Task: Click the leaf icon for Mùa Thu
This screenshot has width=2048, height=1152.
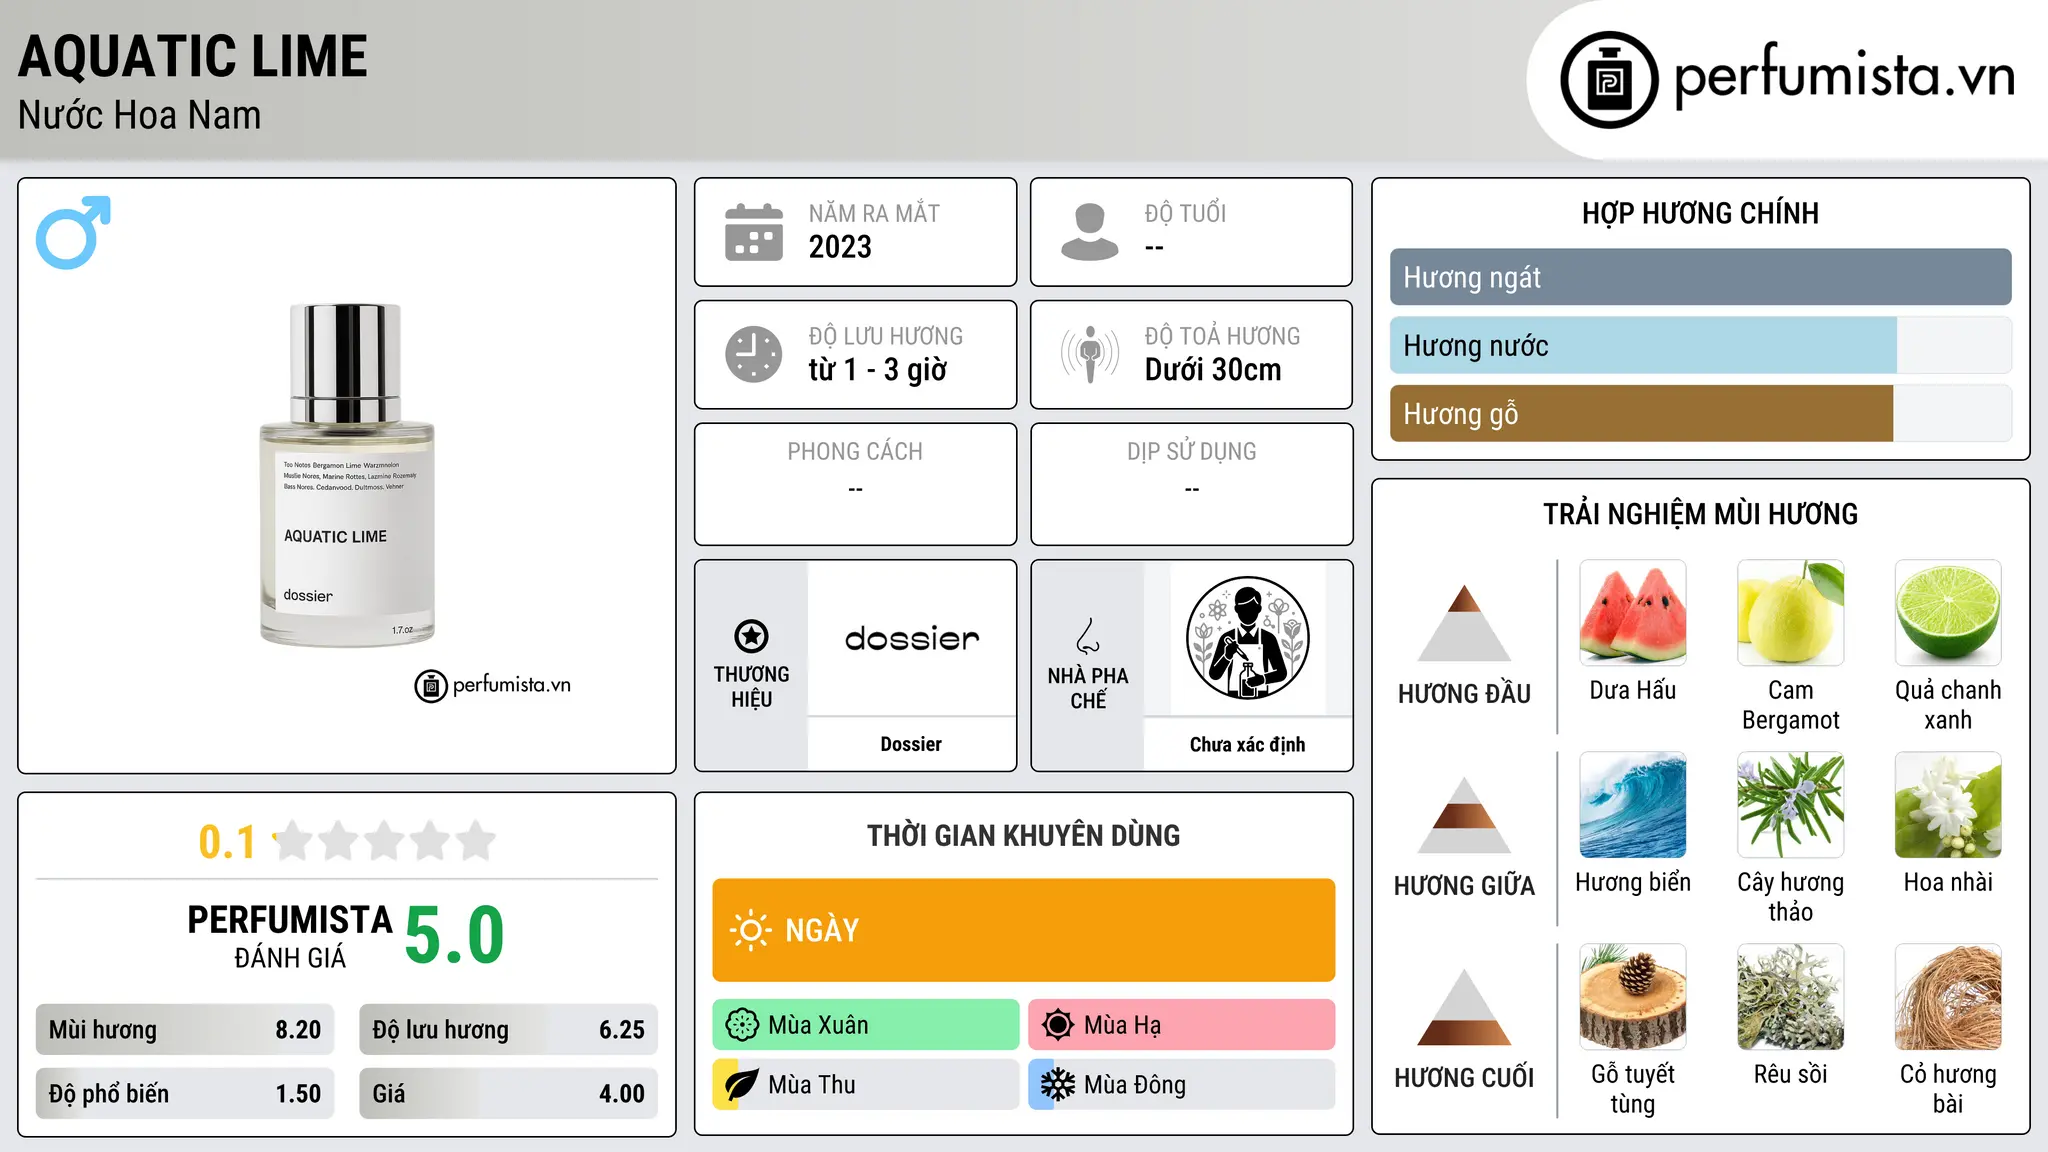Action: click(742, 1085)
